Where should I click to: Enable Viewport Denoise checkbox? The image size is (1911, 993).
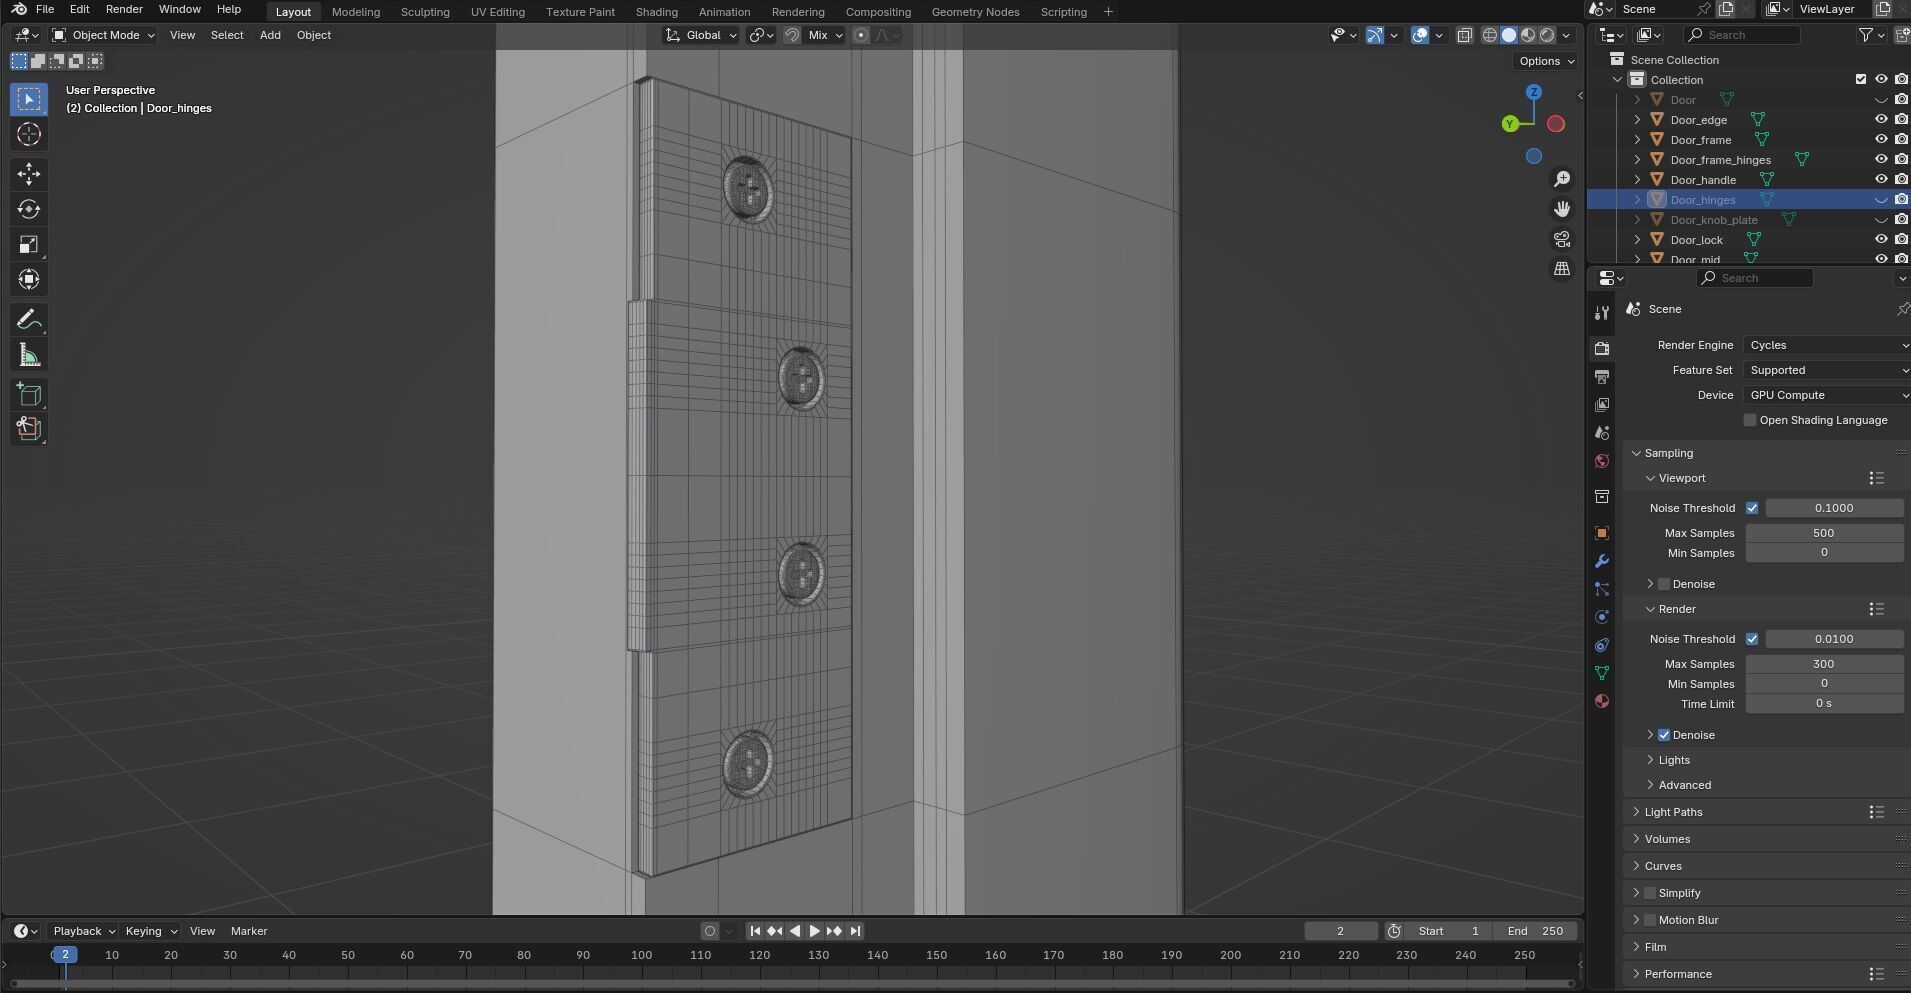click(x=1664, y=584)
